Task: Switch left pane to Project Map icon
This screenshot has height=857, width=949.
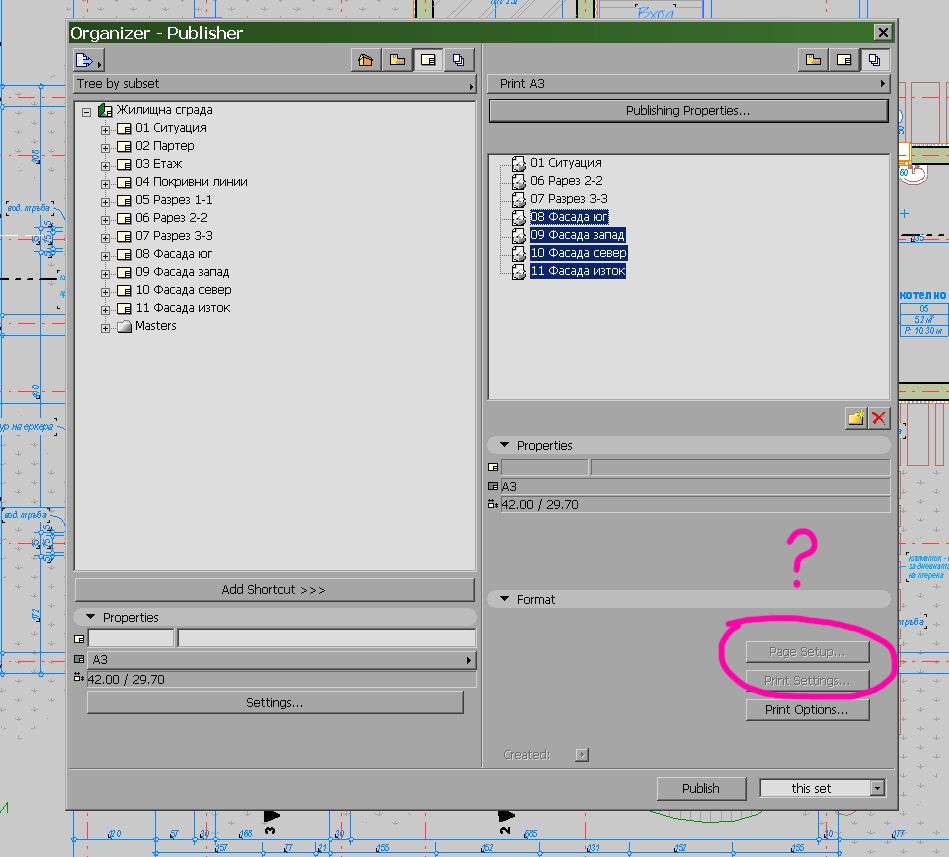Action: click(366, 60)
